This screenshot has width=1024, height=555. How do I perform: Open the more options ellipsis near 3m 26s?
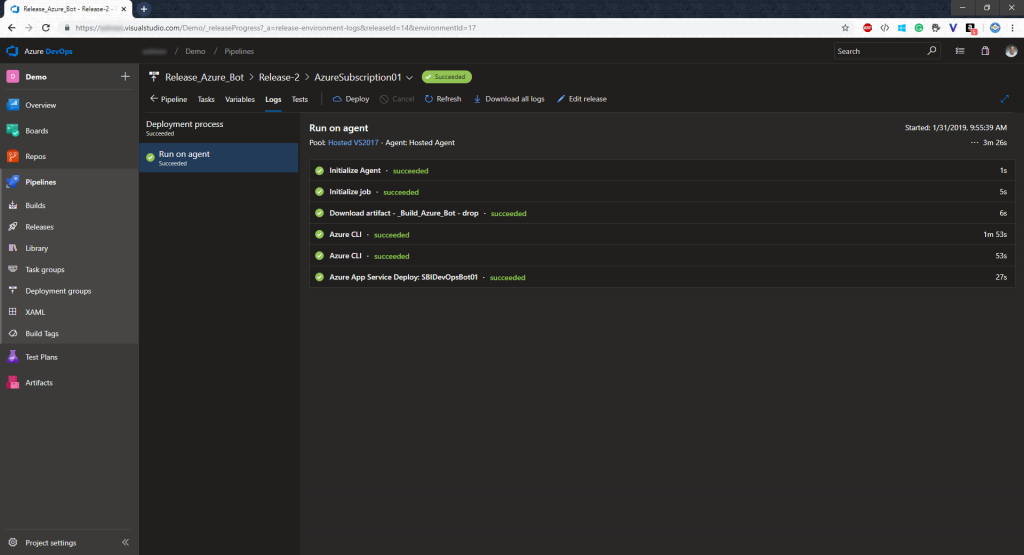(x=974, y=142)
